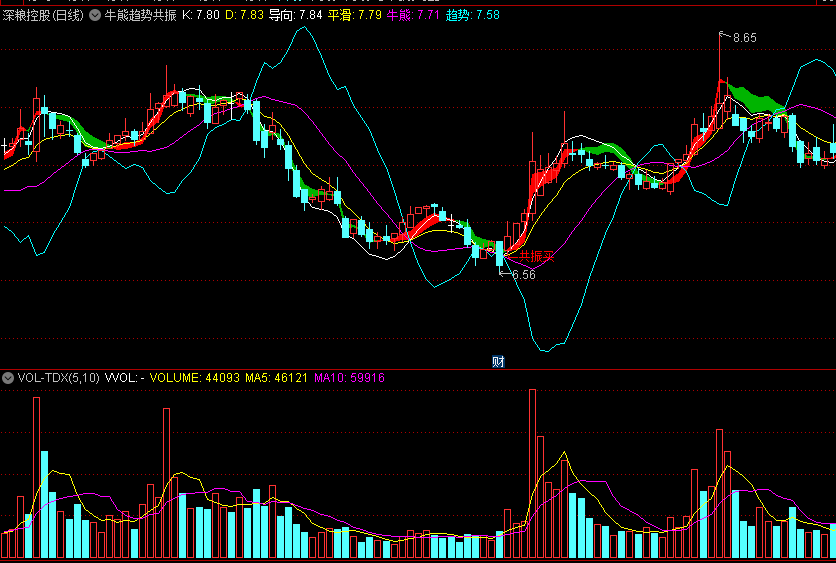Image resolution: width=836 pixels, height=563 pixels.
Task: Click the 8.65 high price annotation
Action: tap(744, 38)
